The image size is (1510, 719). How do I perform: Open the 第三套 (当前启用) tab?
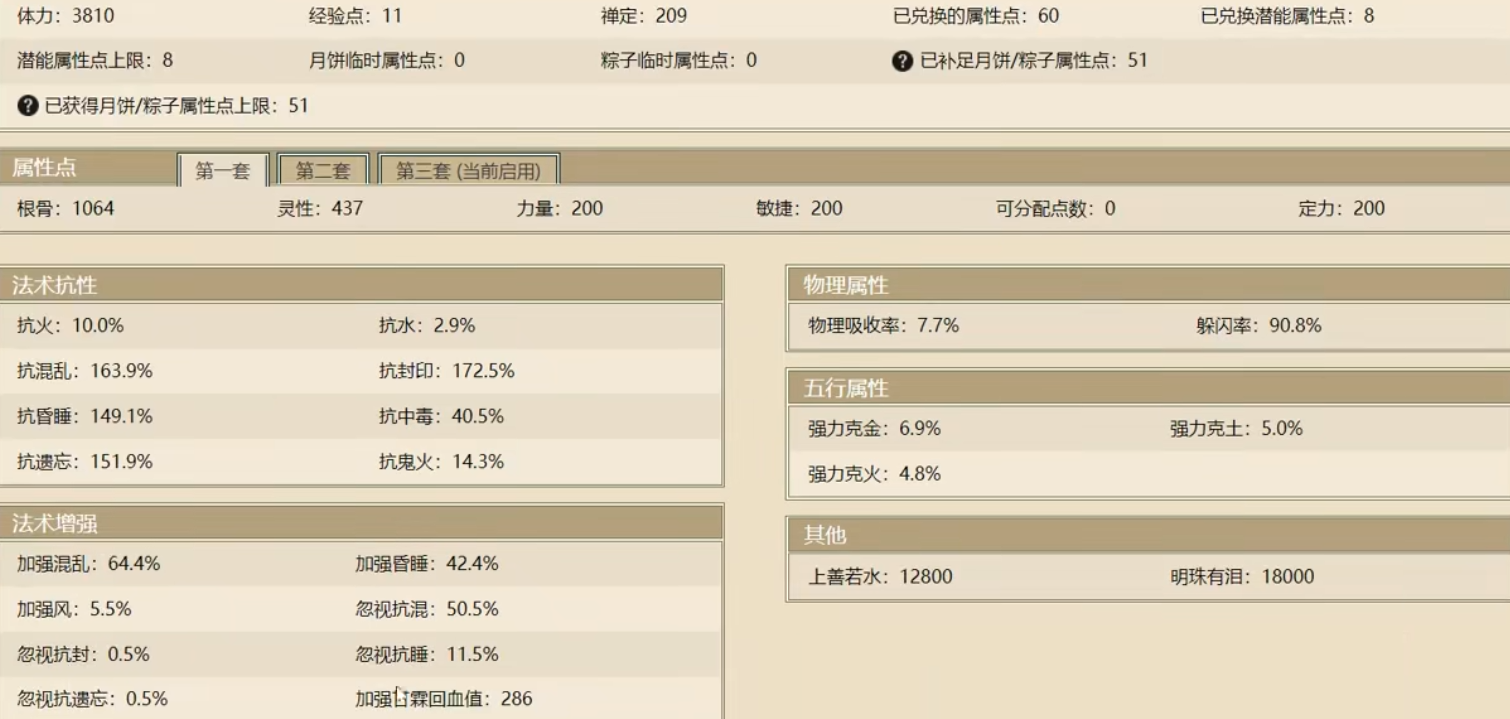468,171
